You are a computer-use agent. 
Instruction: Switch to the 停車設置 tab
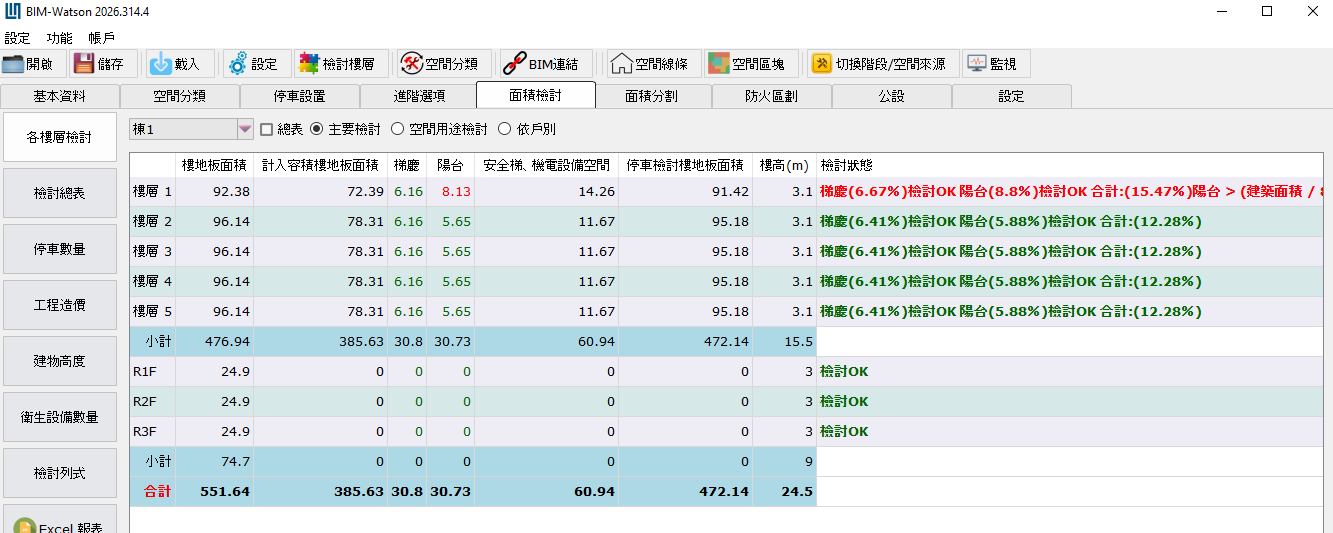pos(300,96)
